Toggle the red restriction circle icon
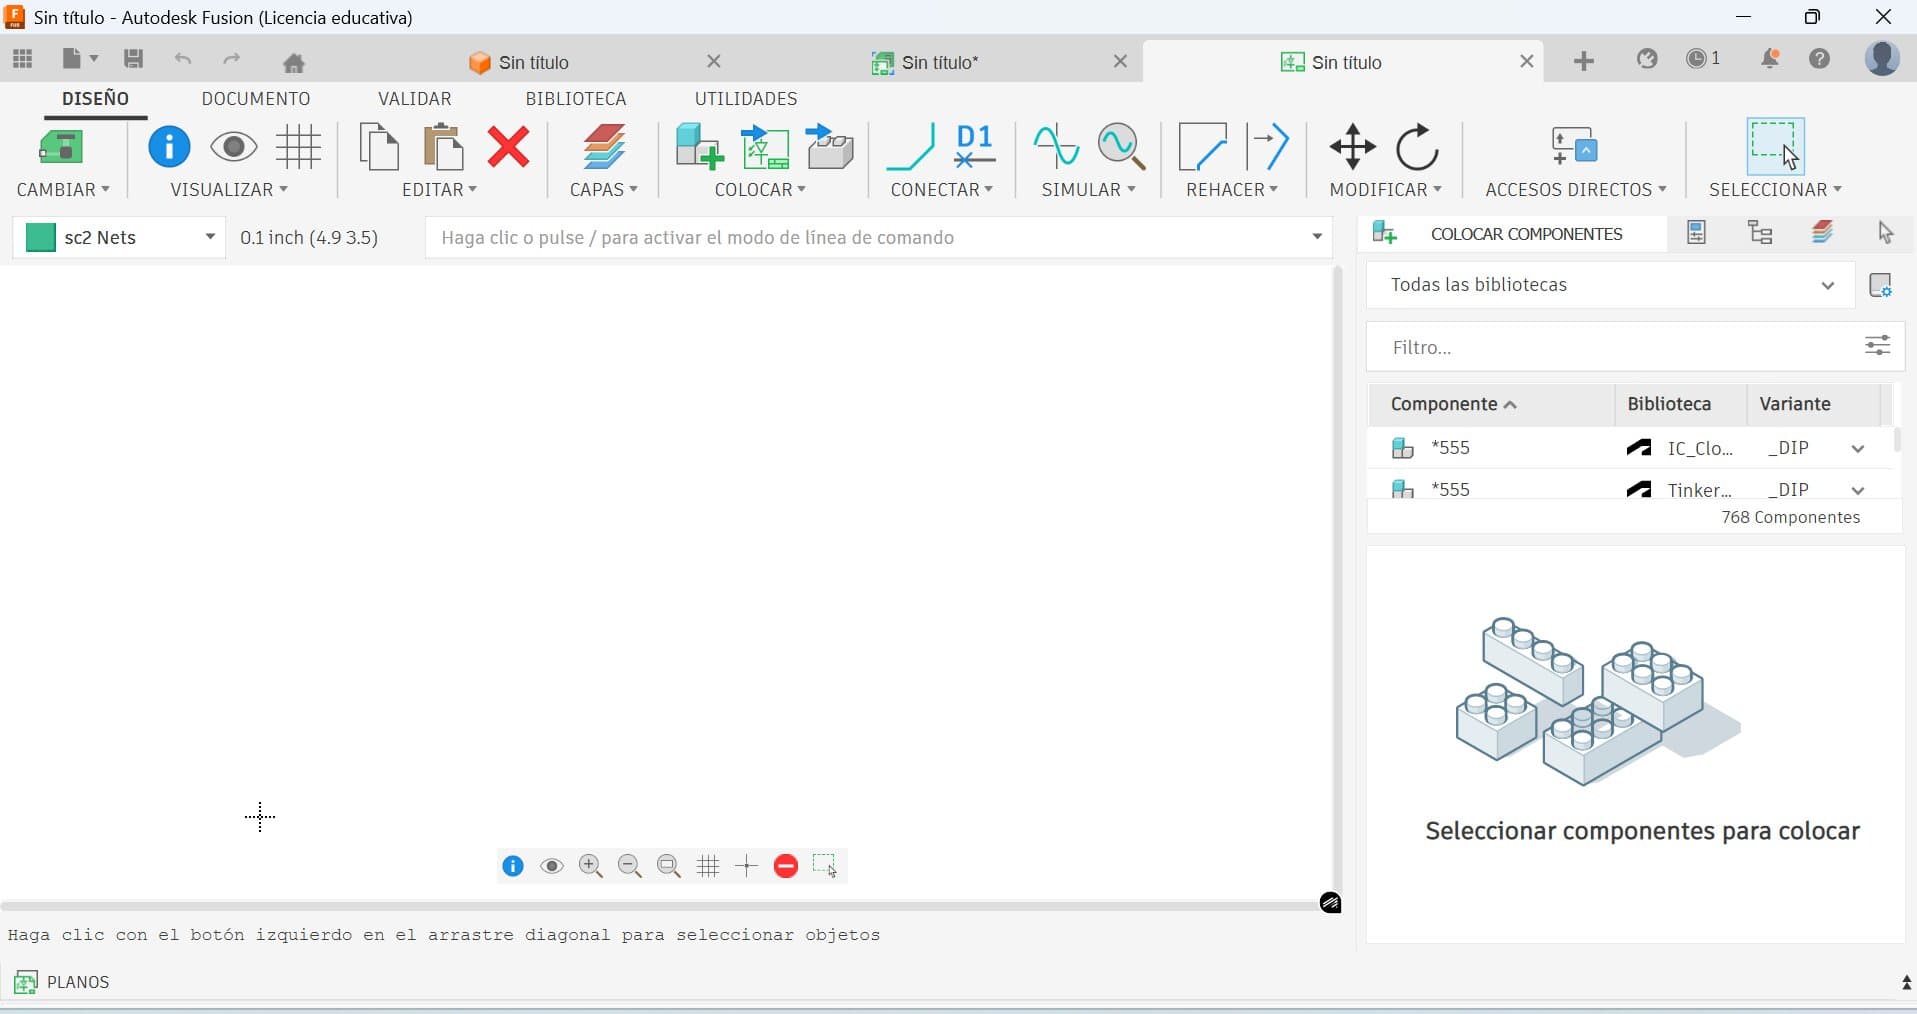The height and width of the screenshot is (1014, 1917). click(x=786, y=866)
